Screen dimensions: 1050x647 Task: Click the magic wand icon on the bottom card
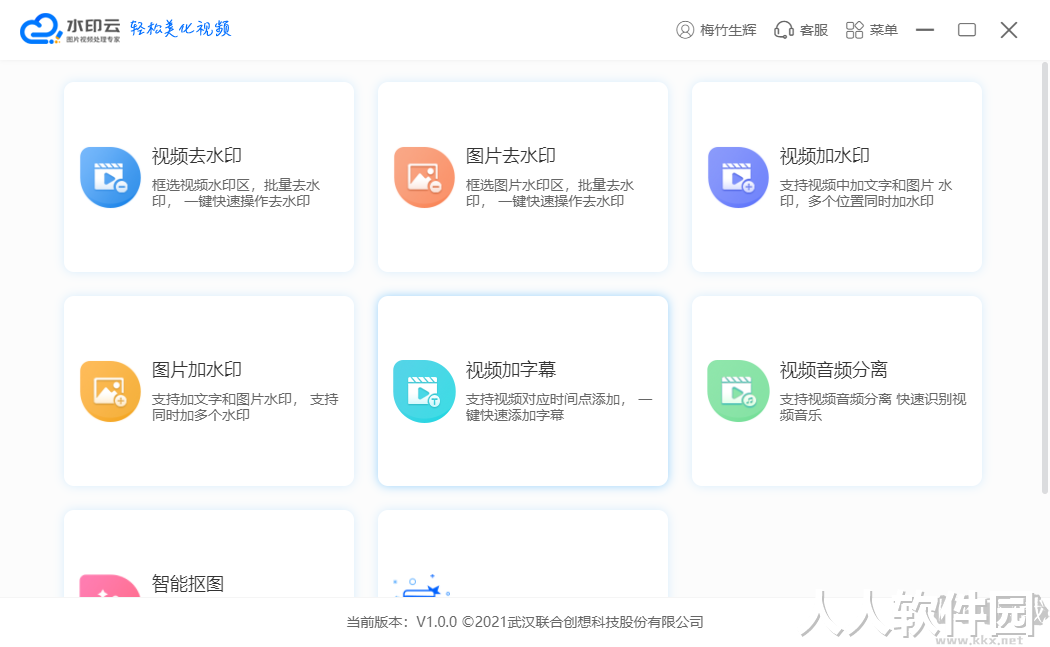(x=421, y=587)
